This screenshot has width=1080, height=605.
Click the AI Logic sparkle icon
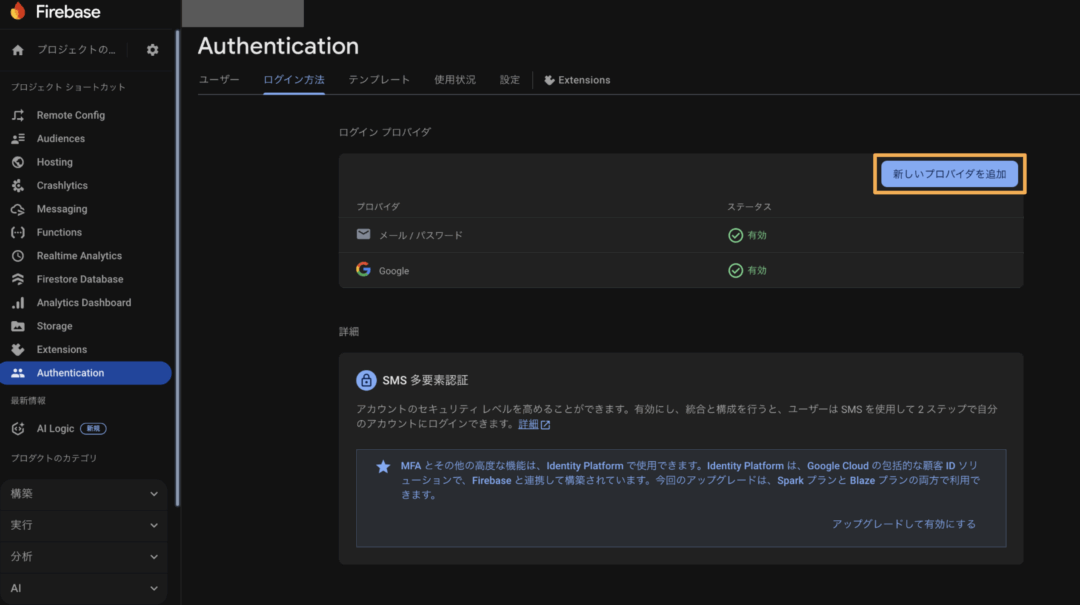tap(18, 429)
